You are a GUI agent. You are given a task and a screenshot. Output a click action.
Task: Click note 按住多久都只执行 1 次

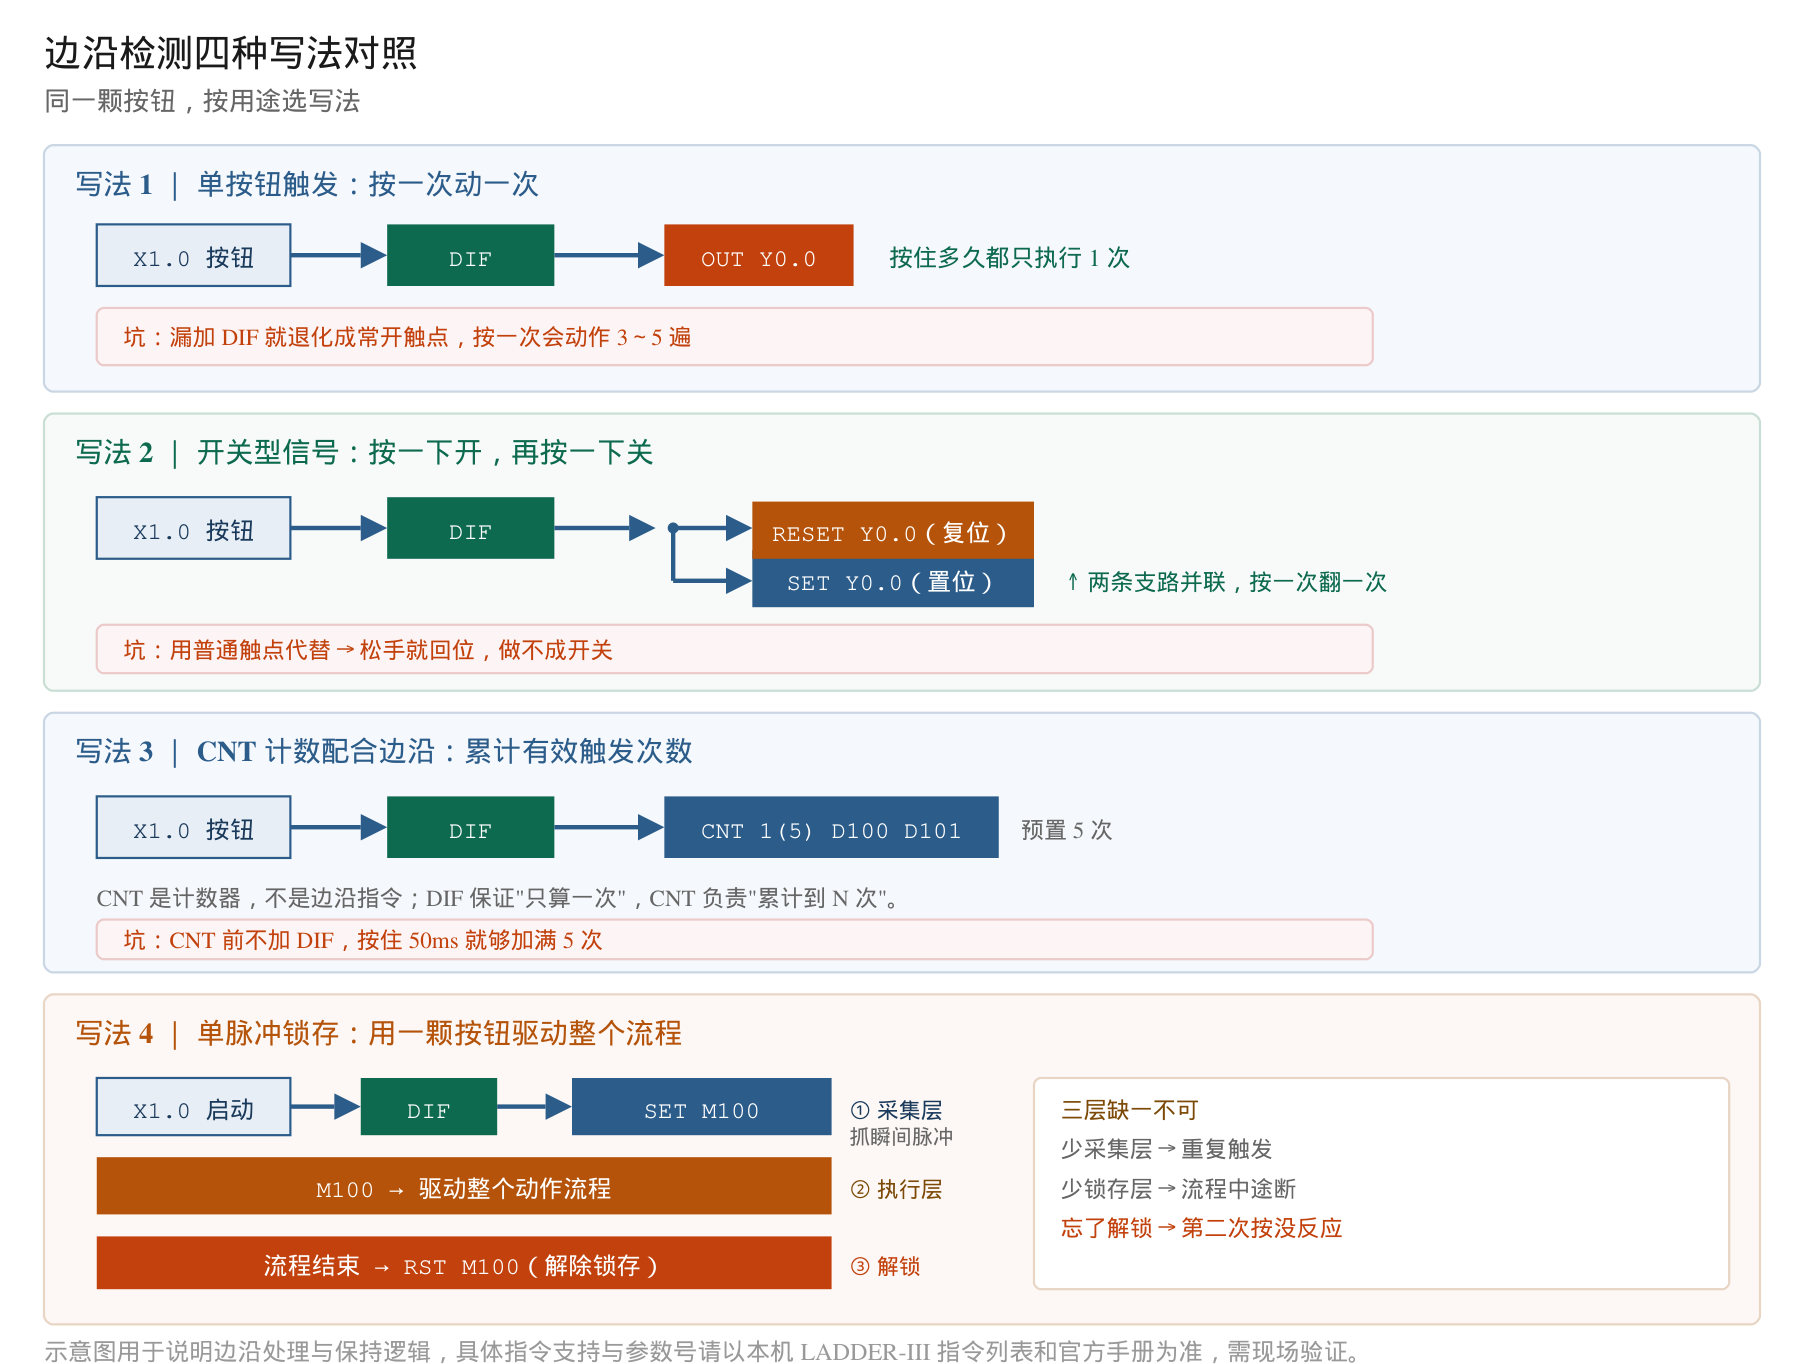[1009, 258]
